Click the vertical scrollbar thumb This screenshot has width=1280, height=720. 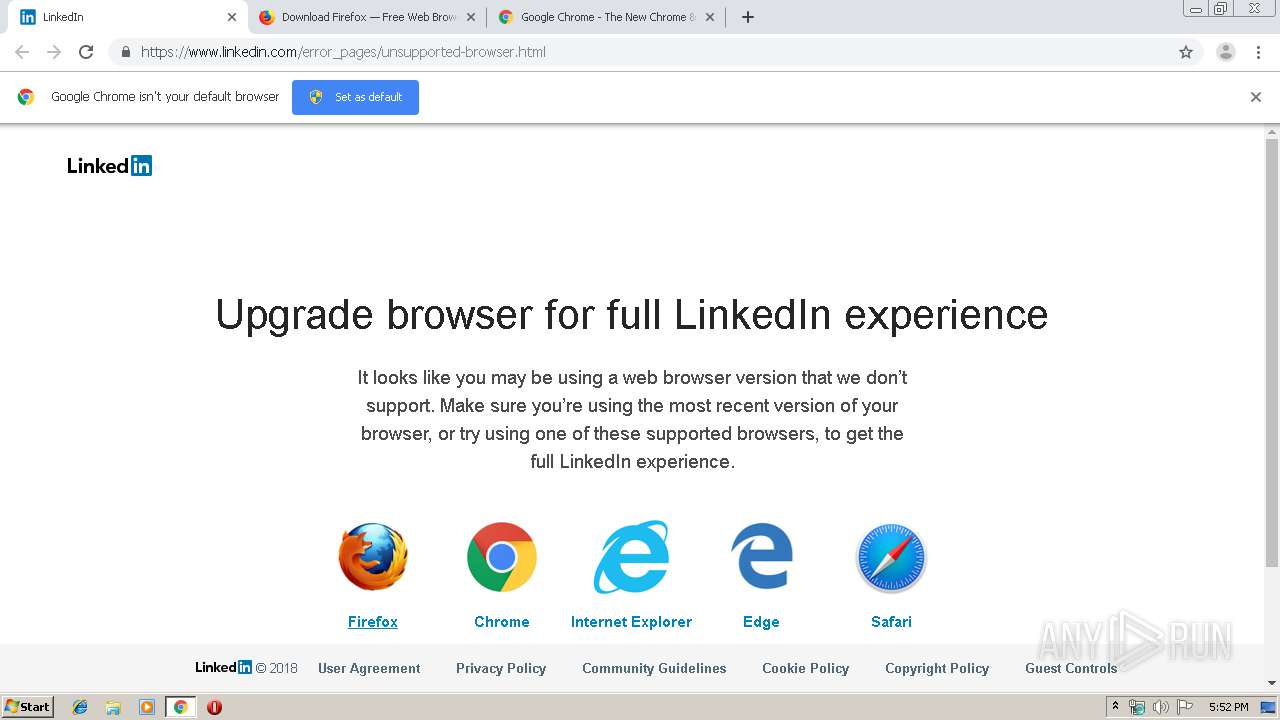[1272, 353]
